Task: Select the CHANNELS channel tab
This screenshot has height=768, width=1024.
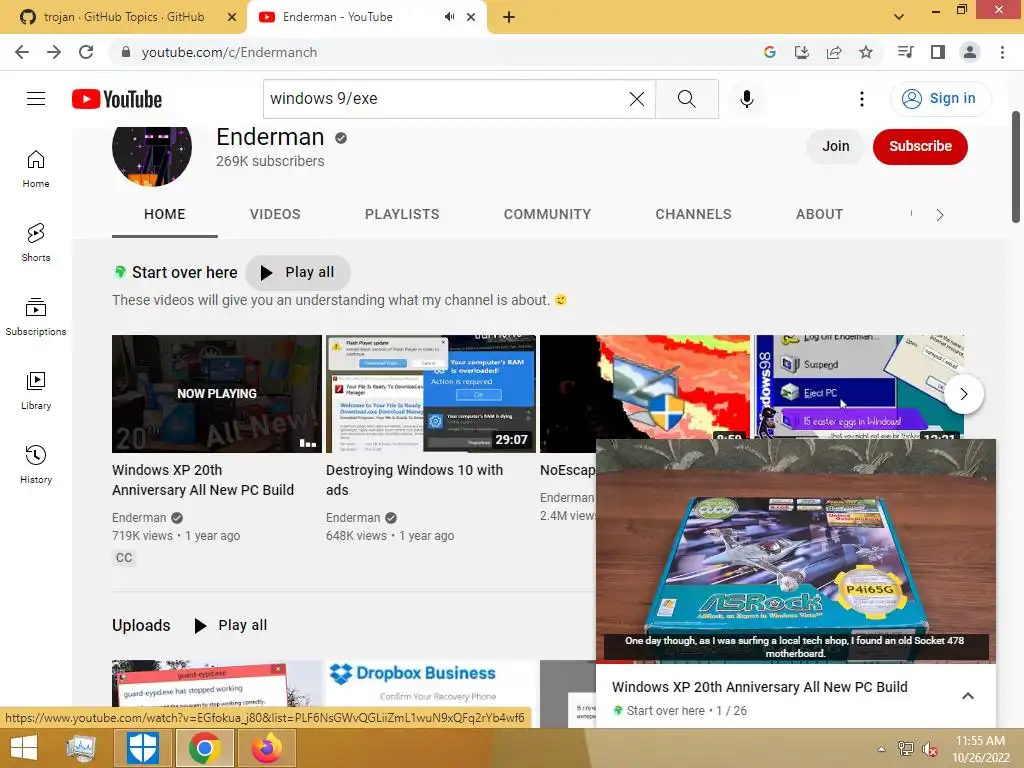Action: pos(694,214)
